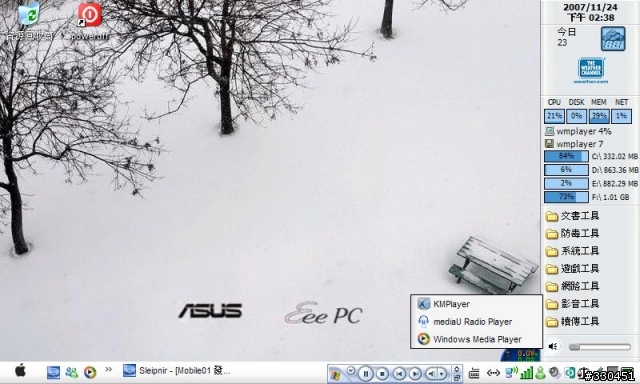This screenshot has height=384, width=640.
Task: Click the F:\ drive 73% usage bar
Action: point(566,197)
